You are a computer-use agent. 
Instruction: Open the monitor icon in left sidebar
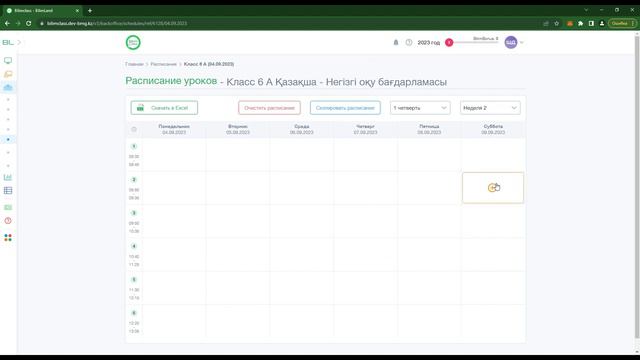point(8,60)
